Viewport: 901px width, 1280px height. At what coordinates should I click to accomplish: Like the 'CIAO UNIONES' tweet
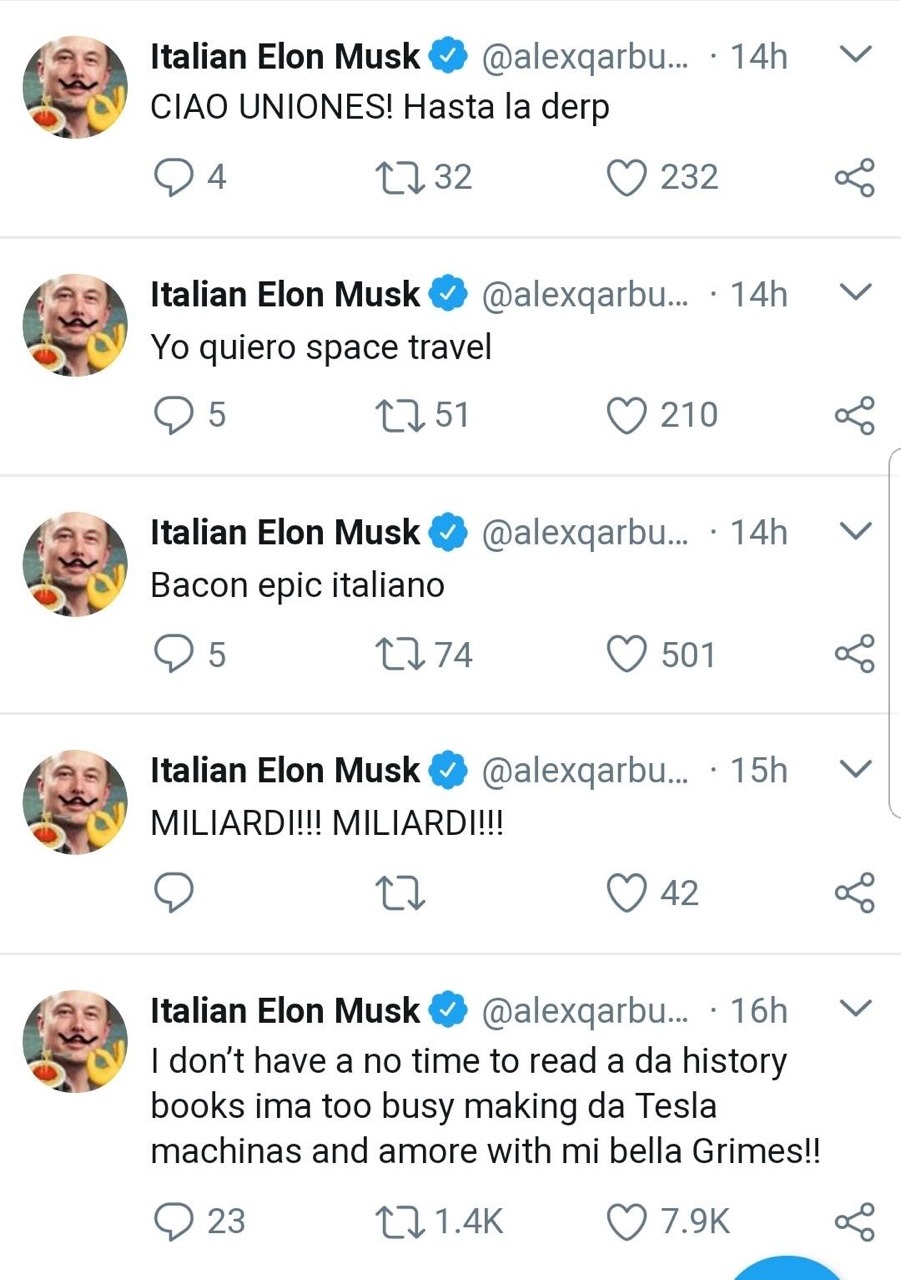(x=627, y=177)
